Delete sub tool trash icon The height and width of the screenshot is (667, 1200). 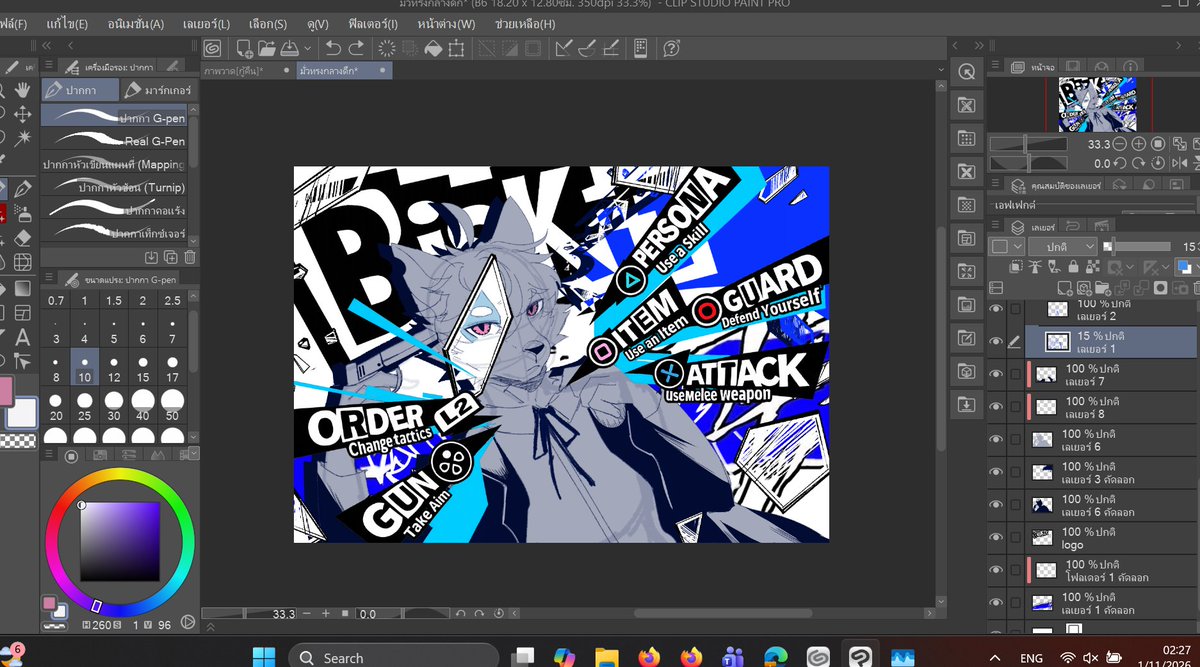click(190, 257)
